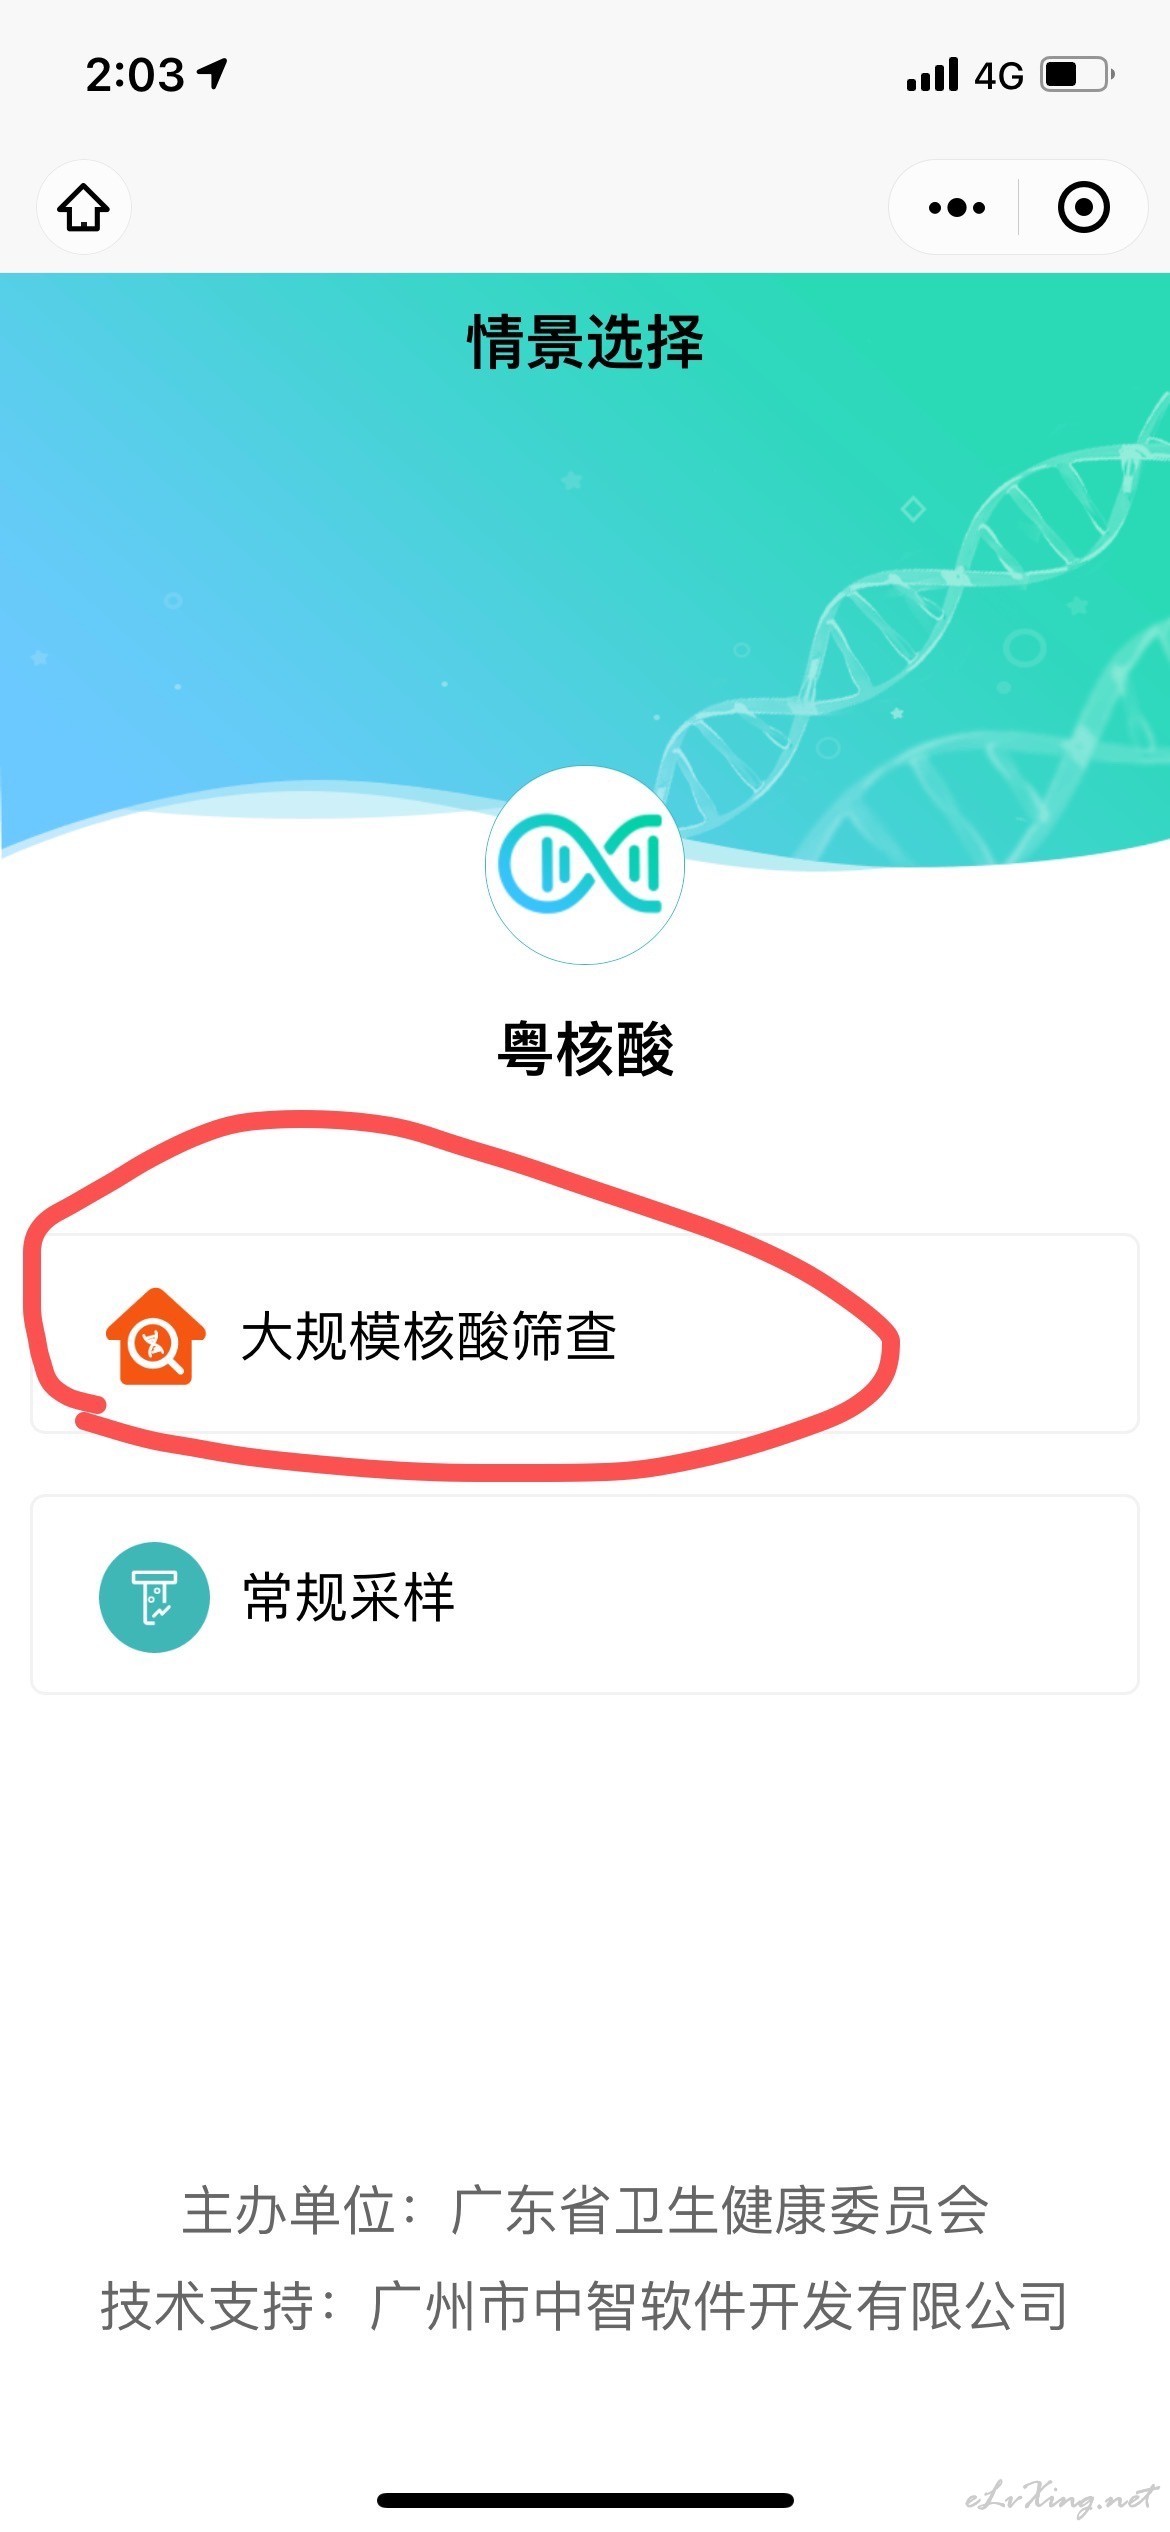Tap the 技术支持 company text line
This screenshot has height=2532, width=1170.
[x=585, y=2307]
